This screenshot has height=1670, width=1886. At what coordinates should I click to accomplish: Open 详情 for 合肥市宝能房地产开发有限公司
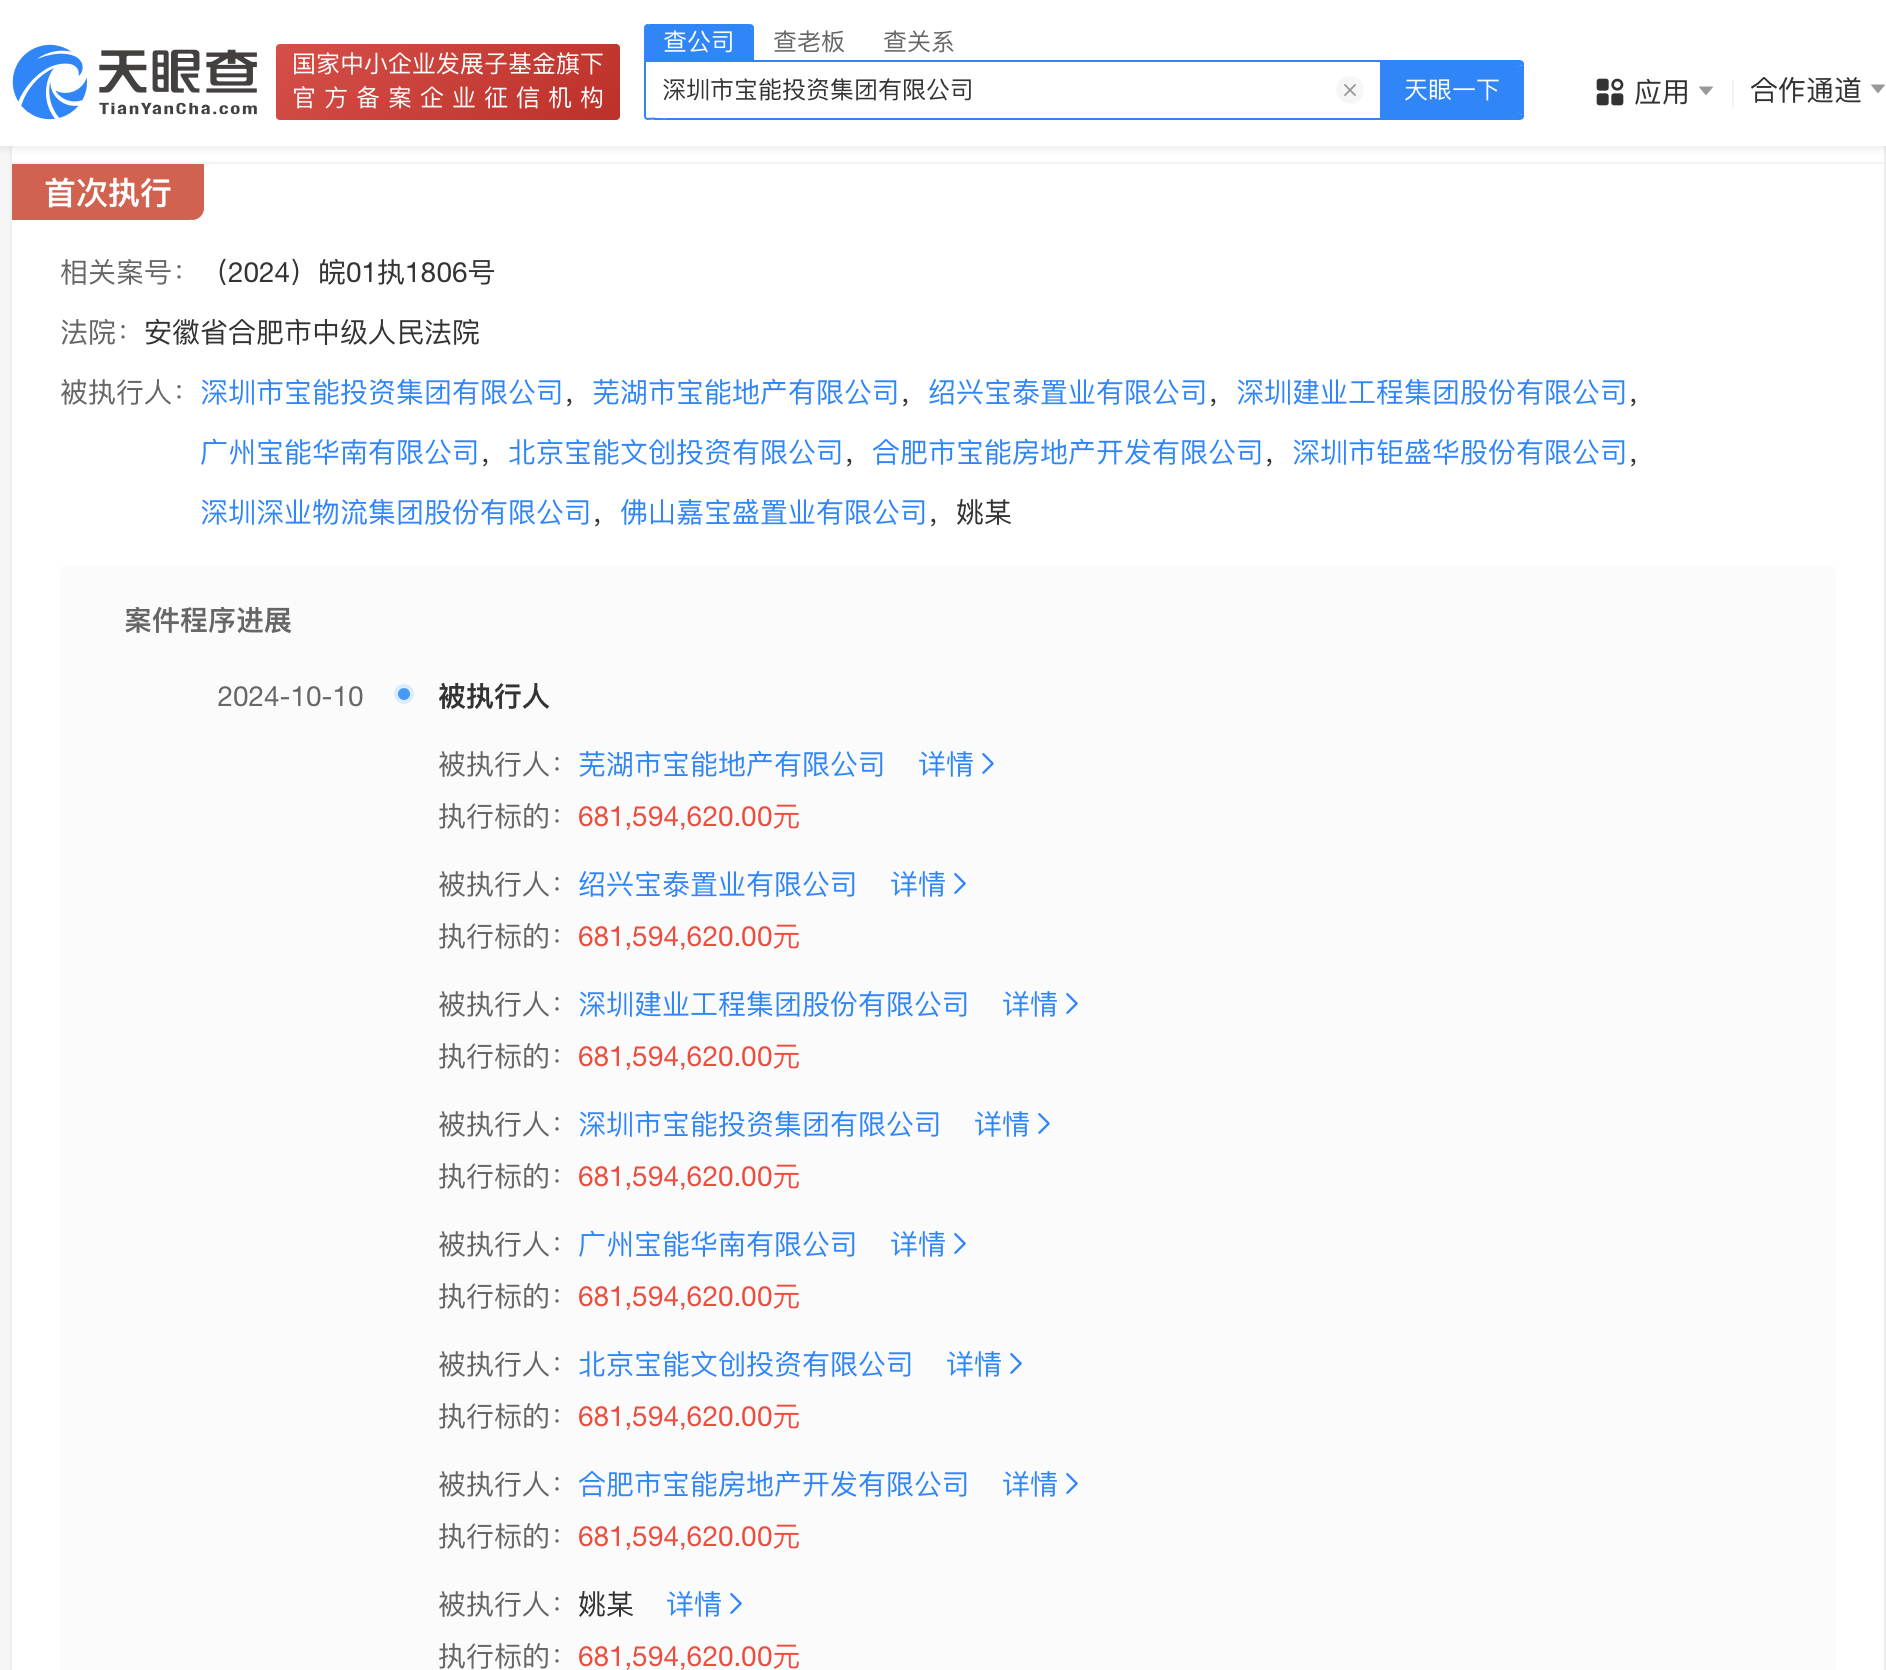(x=1040, y=1485)
